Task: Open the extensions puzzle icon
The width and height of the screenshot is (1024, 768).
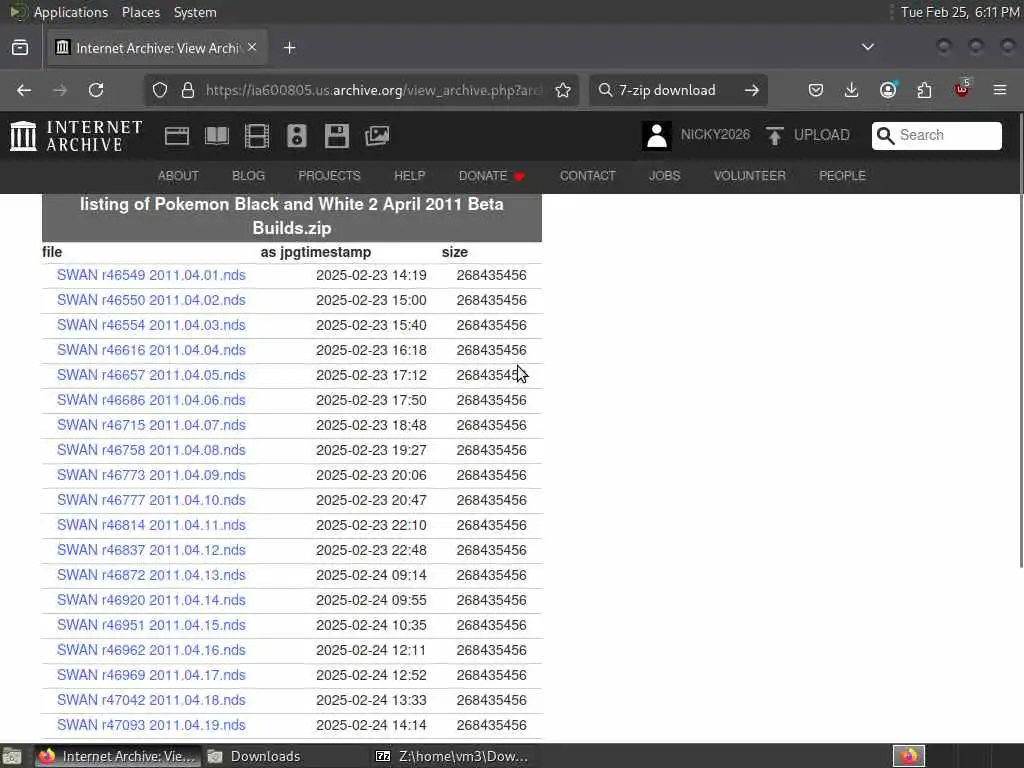Action: point(925,90)
